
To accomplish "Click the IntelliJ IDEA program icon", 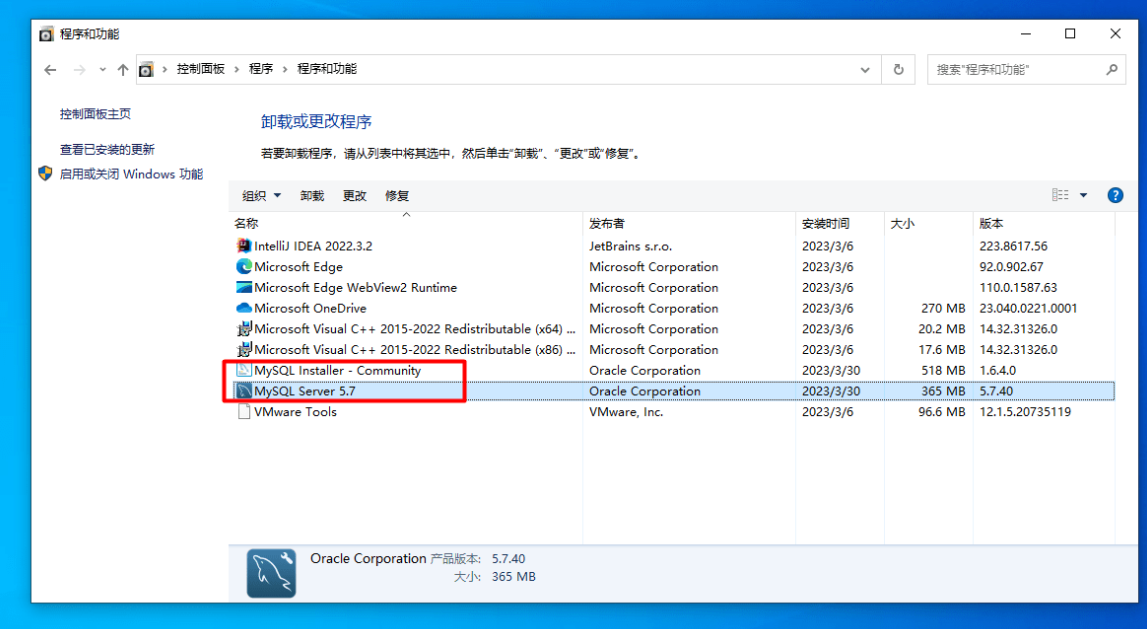I will click(x=244, y=246).
